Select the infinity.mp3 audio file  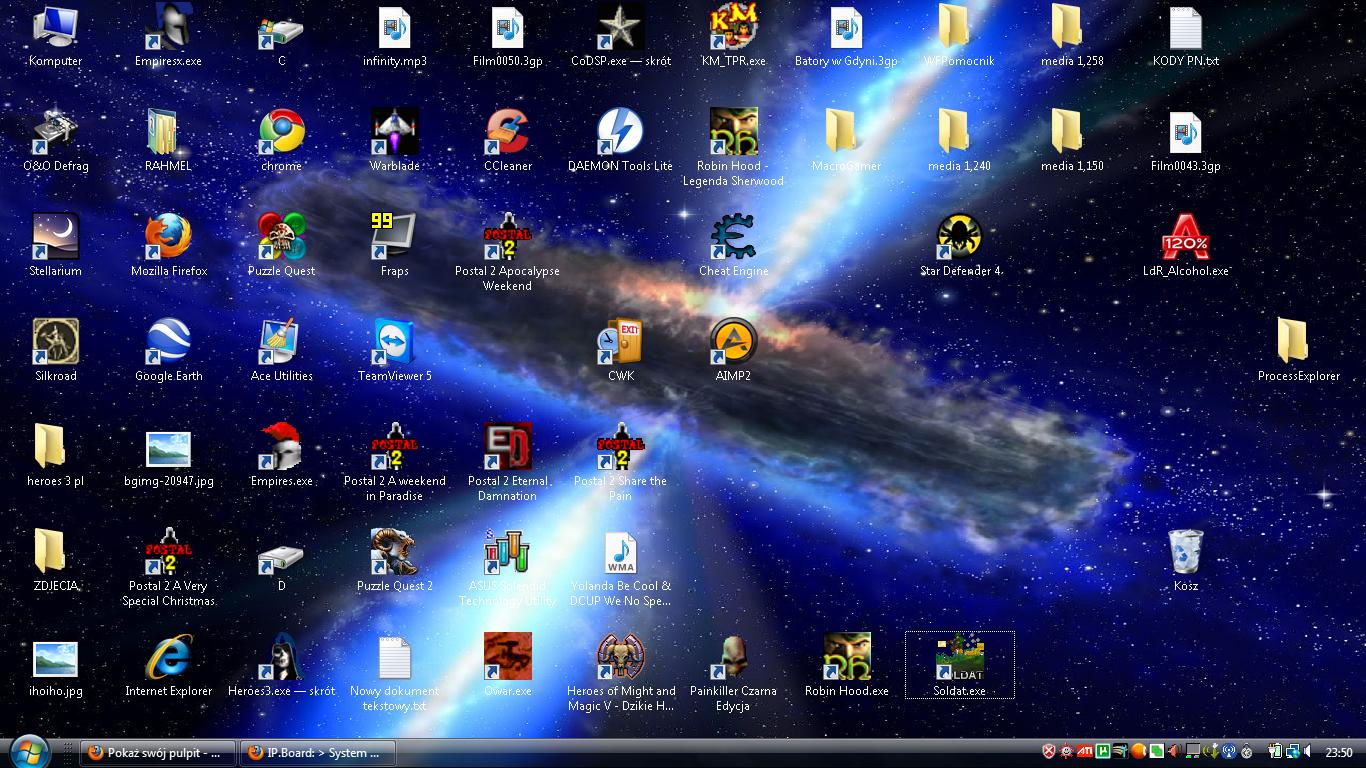[x=395, y=36]
